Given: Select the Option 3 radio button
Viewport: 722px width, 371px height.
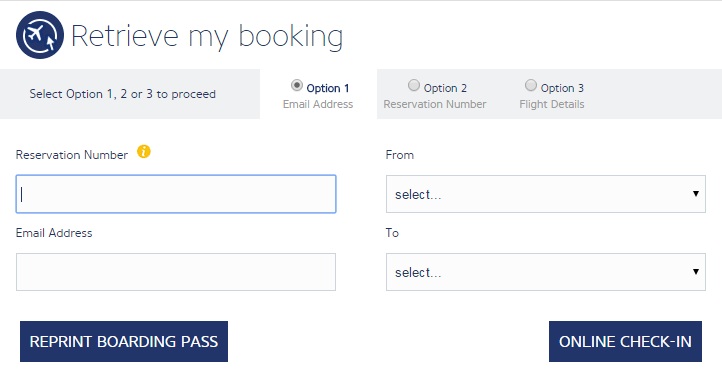Looking at the screenshot, I should (x=531, y=85).
